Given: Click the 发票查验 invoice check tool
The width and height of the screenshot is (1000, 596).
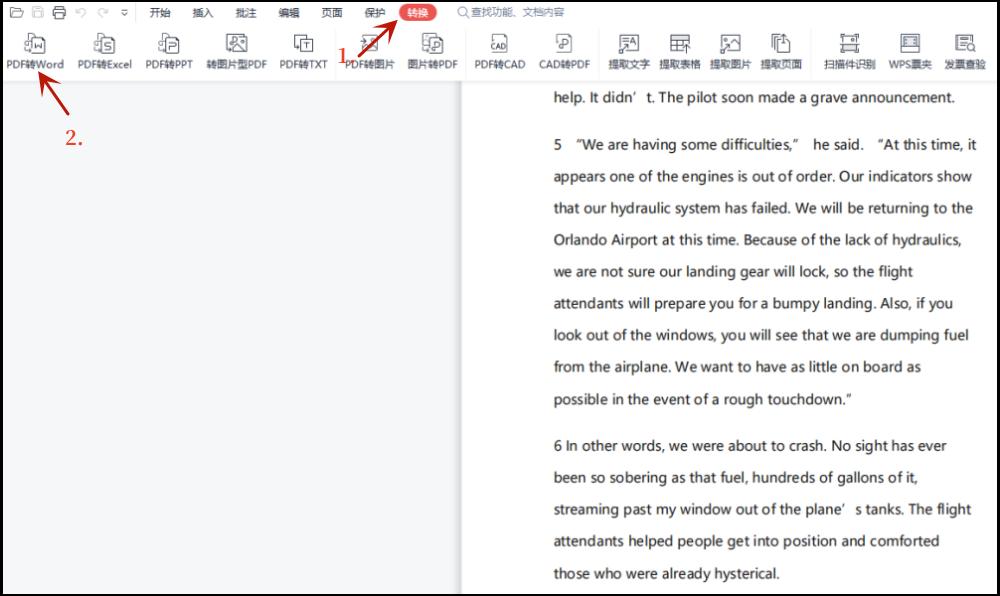Looking at the screenshot, I should (965, 51).
